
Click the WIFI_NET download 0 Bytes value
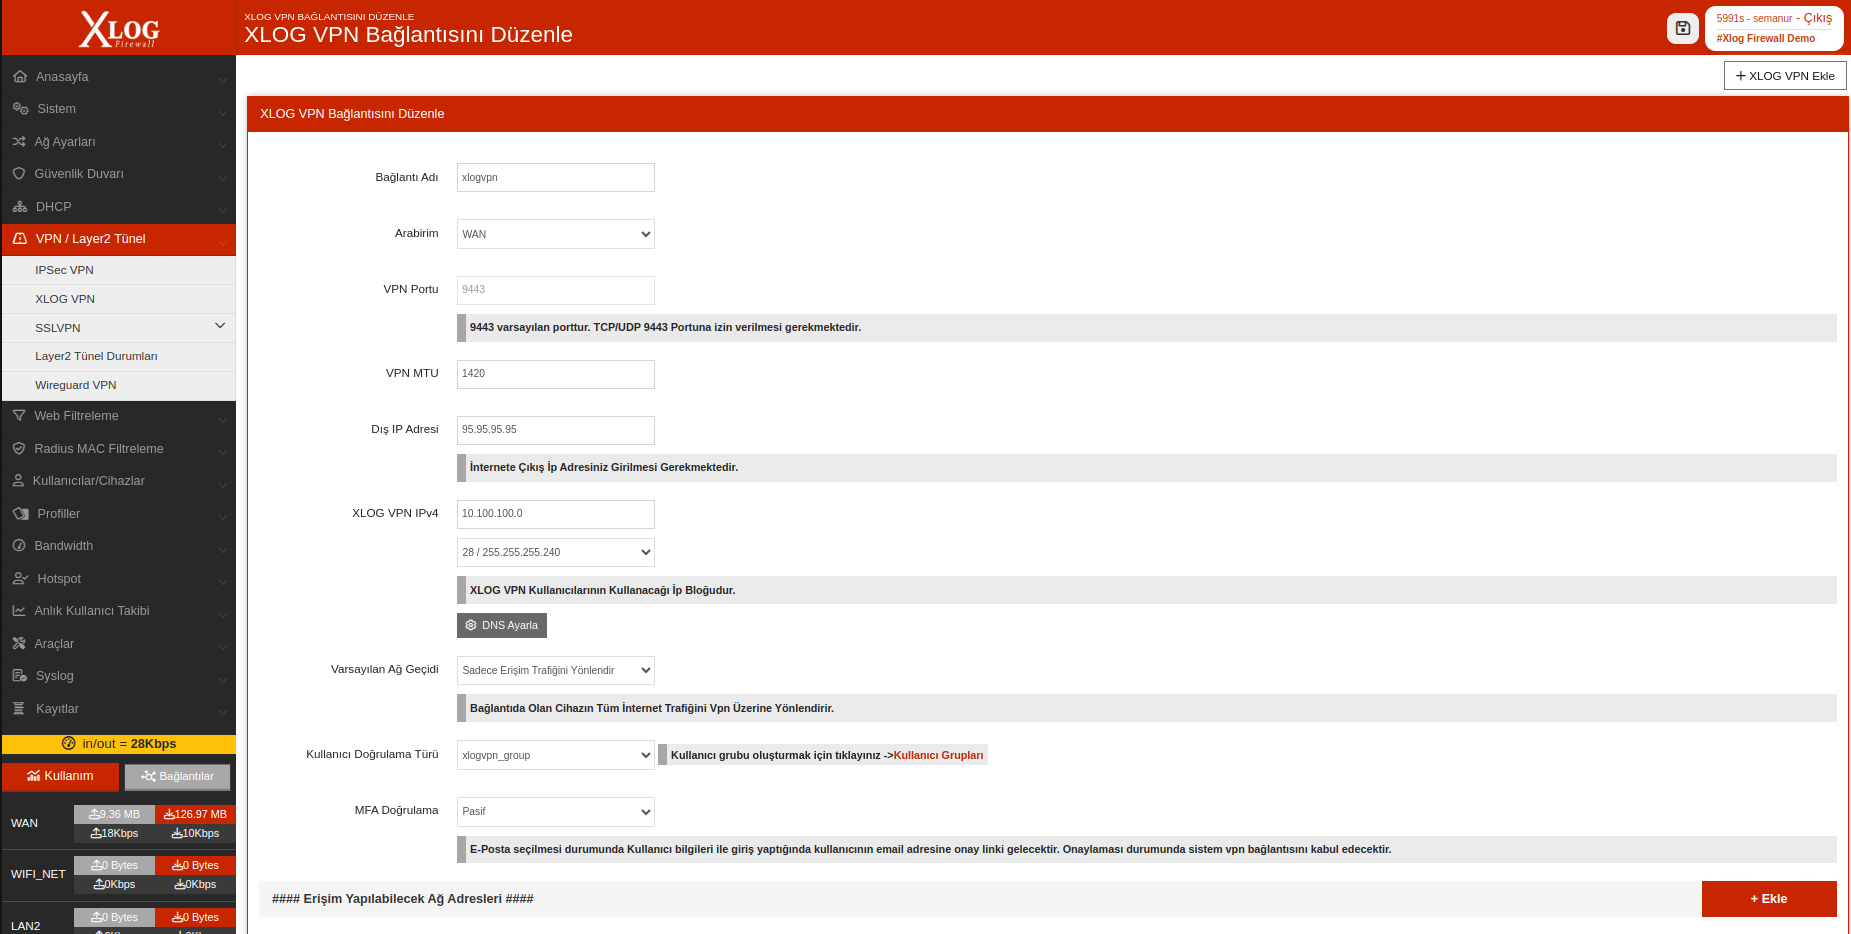pos(195,865)
